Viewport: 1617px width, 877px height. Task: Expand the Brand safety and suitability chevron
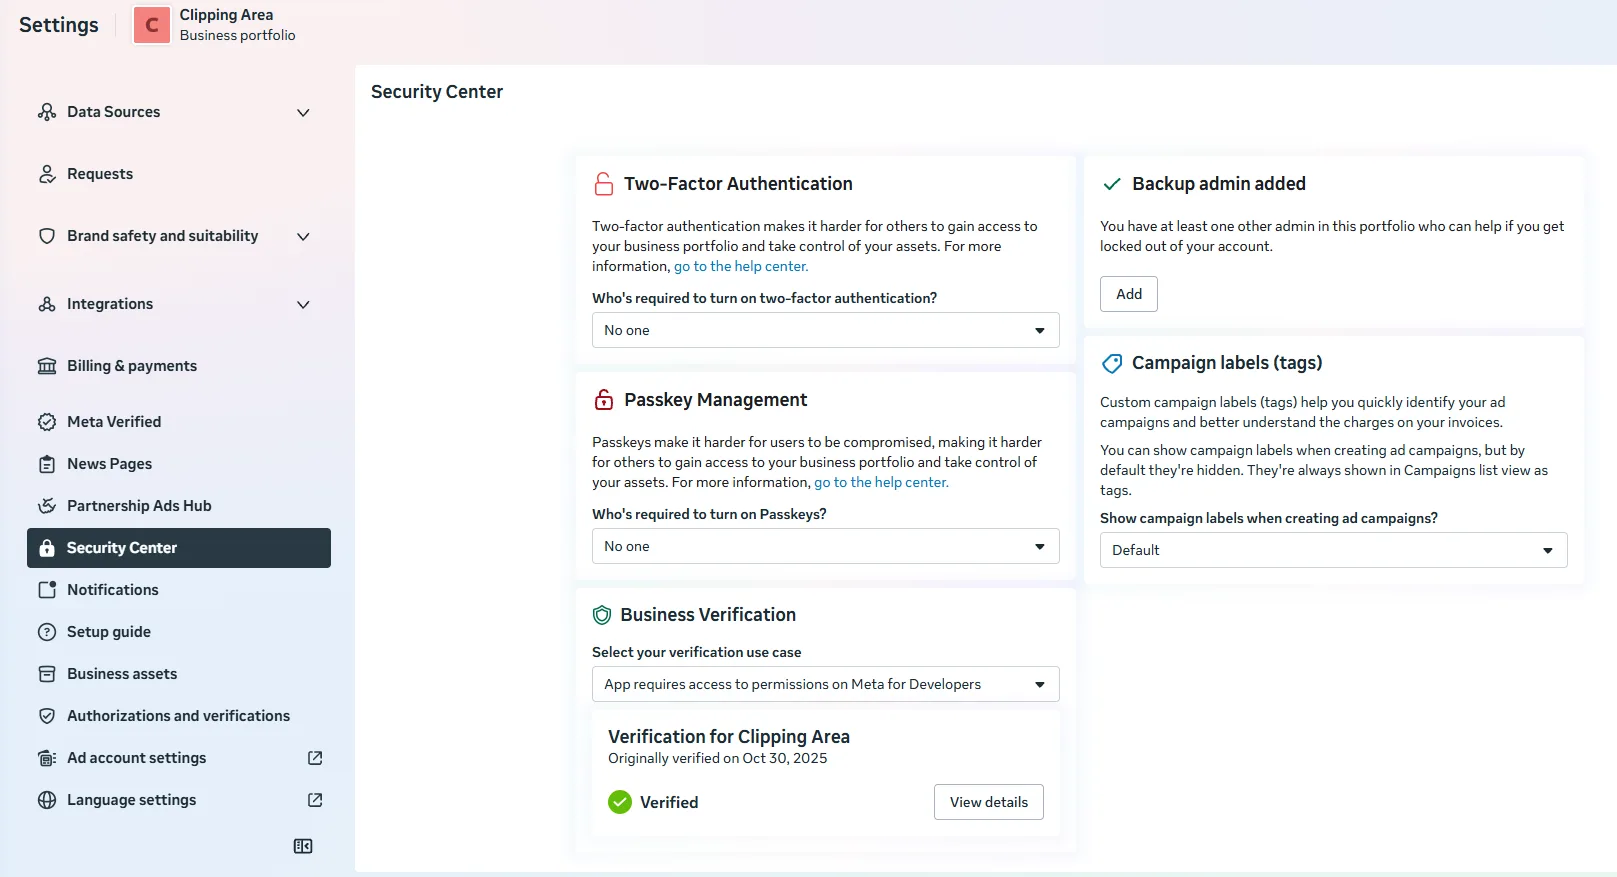(303, 236)
